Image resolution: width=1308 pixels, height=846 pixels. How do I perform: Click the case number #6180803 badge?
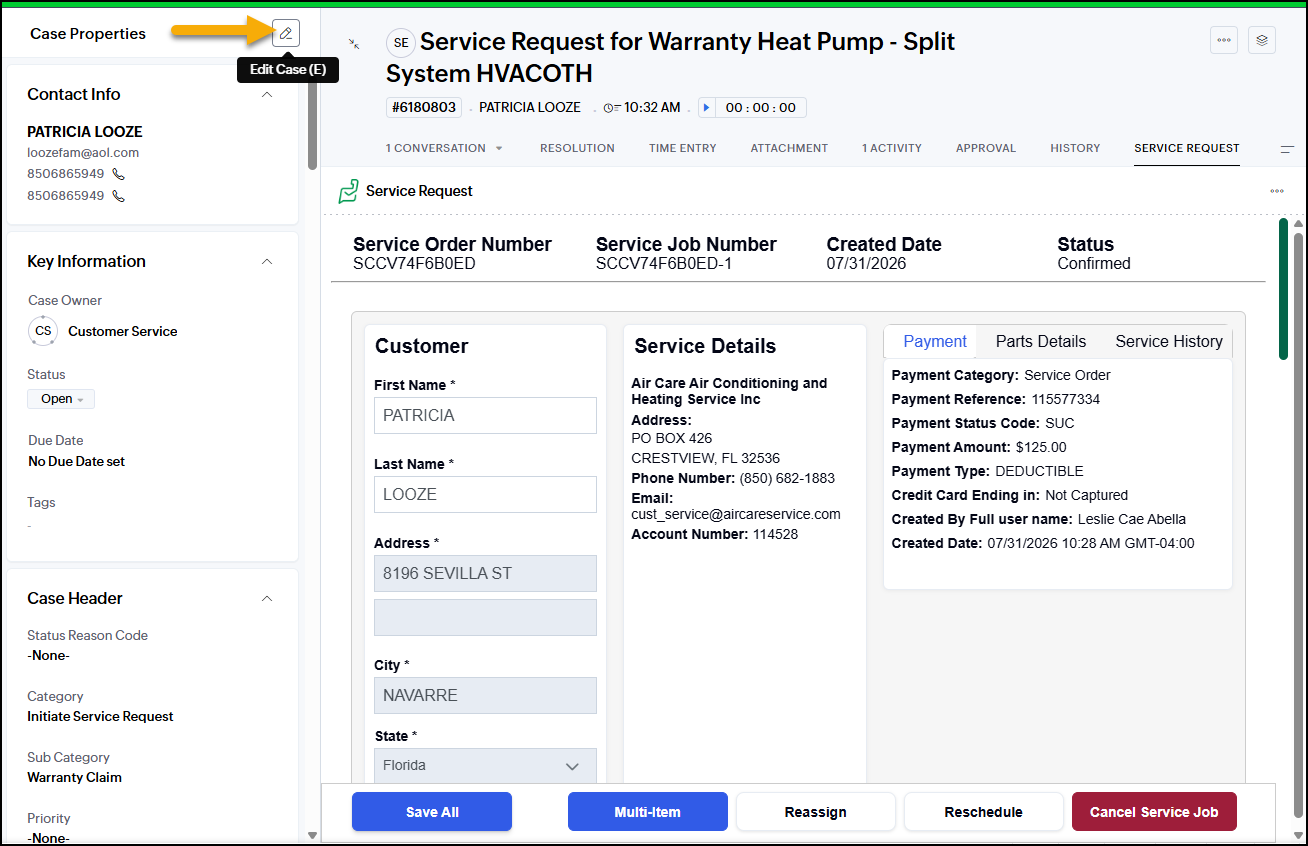point(424,108)
